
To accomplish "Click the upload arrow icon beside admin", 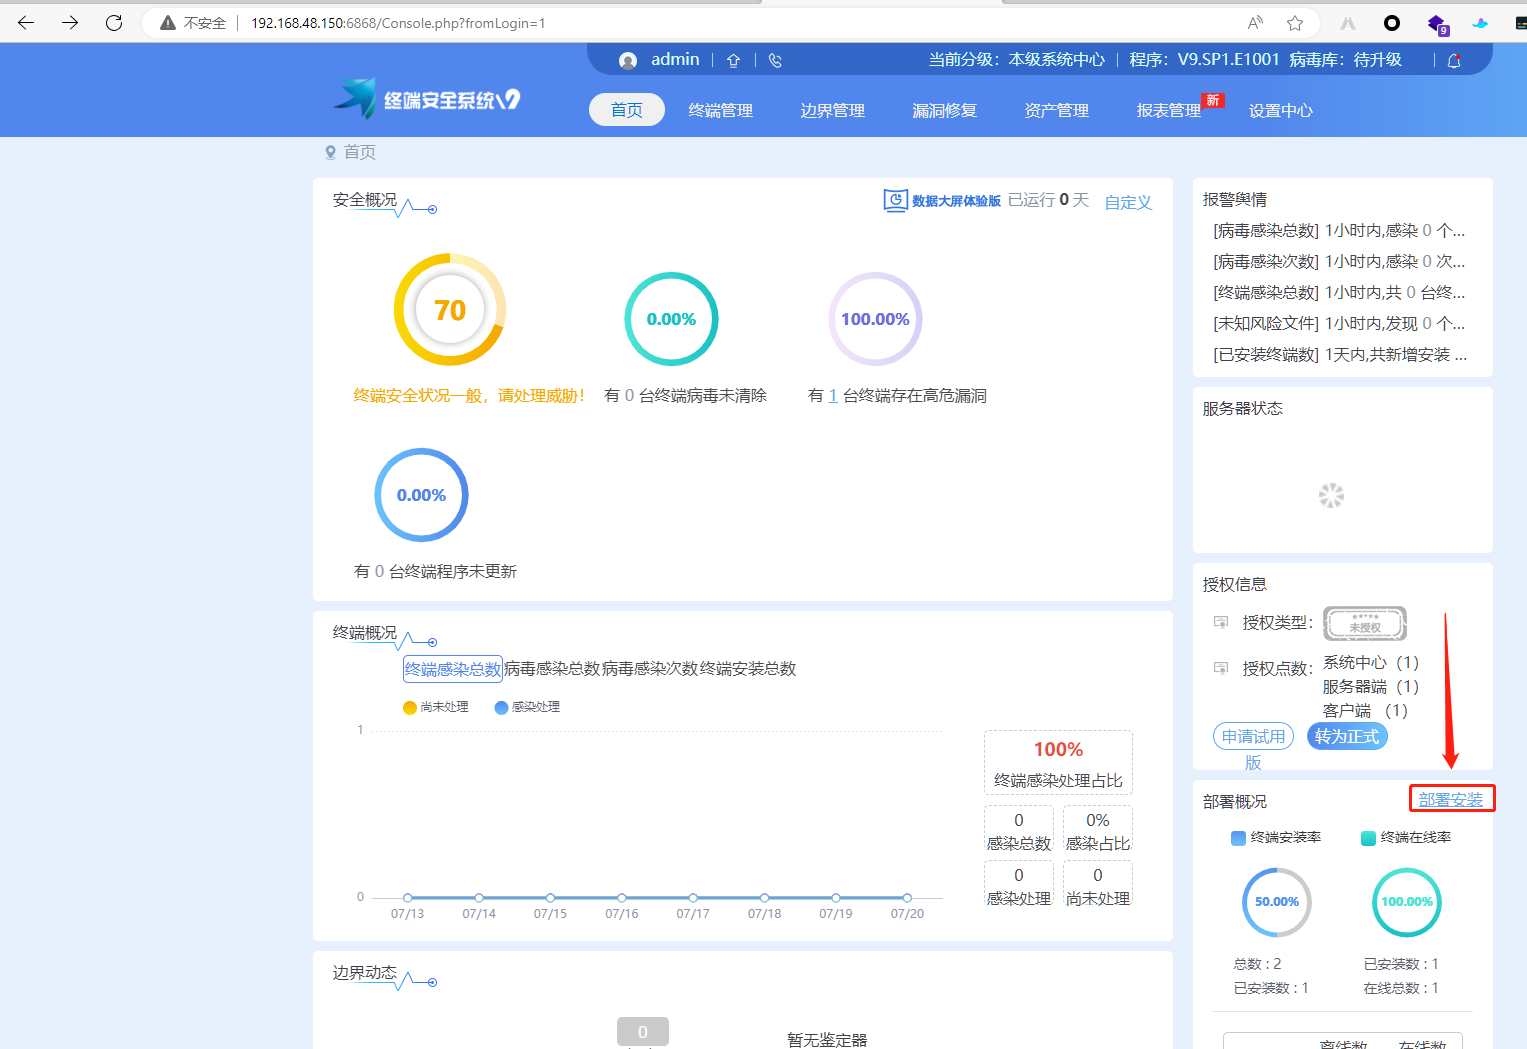I will tap(733, 60).
